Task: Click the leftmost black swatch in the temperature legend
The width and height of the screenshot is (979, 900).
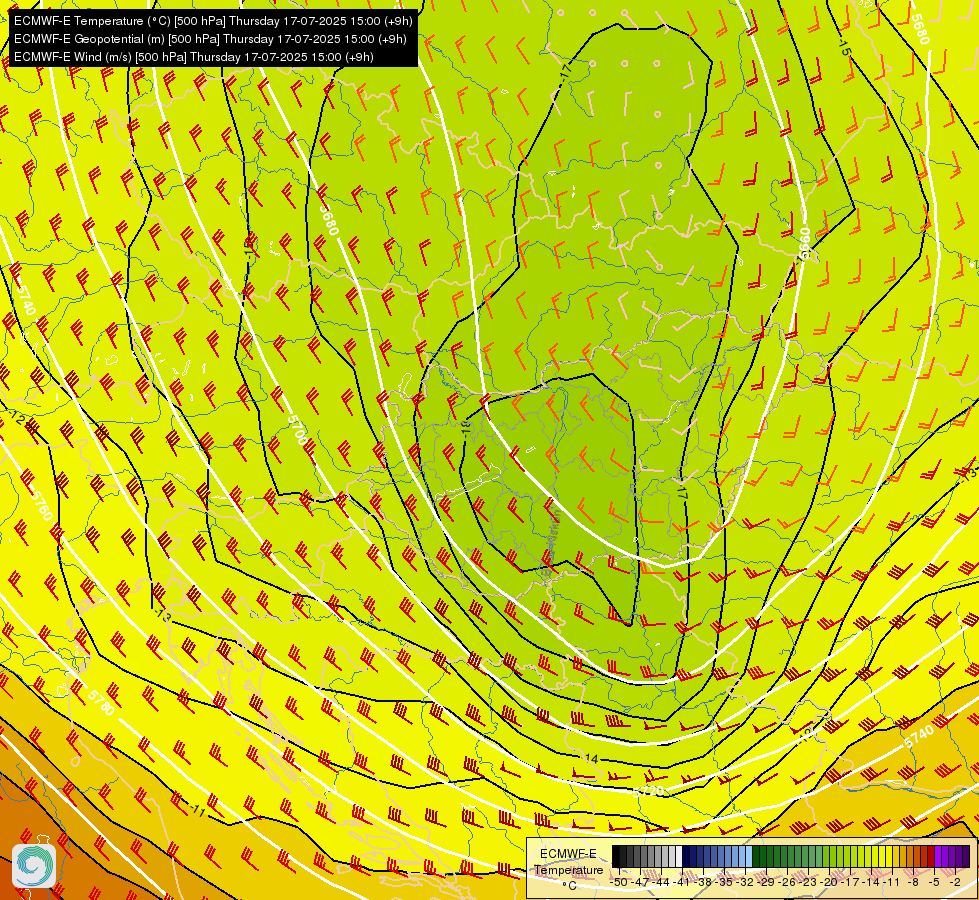Action: tap(616, 856)
